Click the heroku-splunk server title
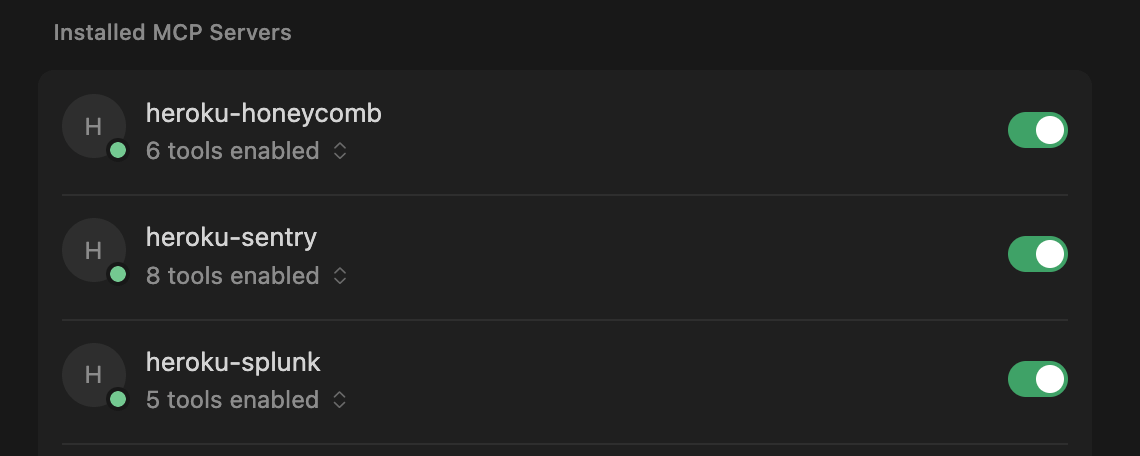Image resolution: width=1140 pixels, height=456 pixels. pyautogui.click(x=233, y=362)
